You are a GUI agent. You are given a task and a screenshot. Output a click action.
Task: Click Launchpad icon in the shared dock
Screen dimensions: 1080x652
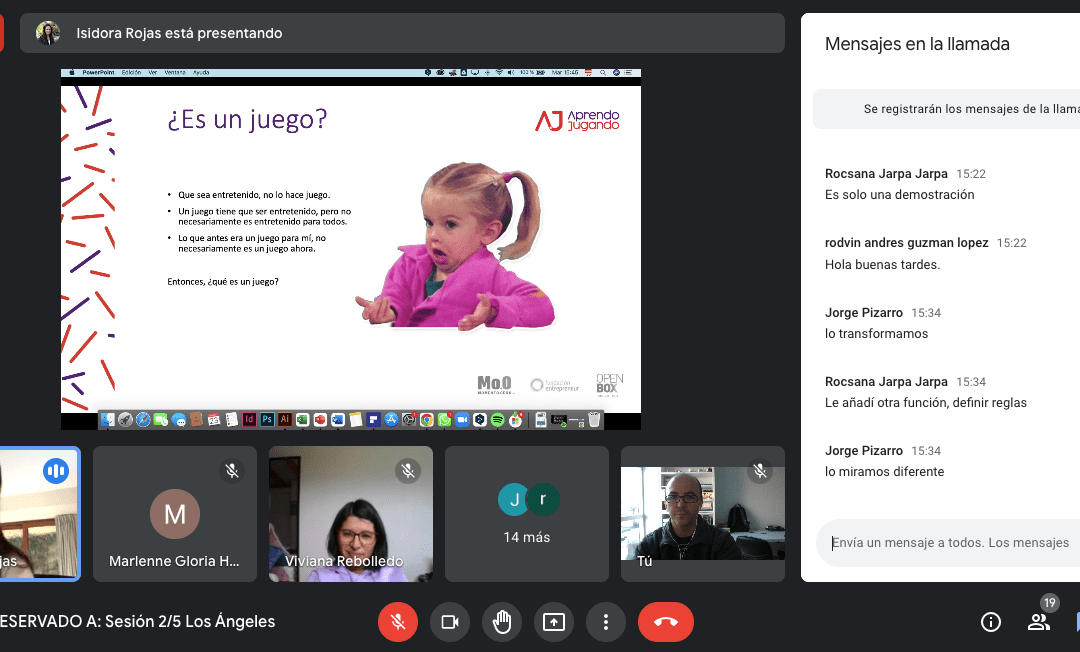125,419
